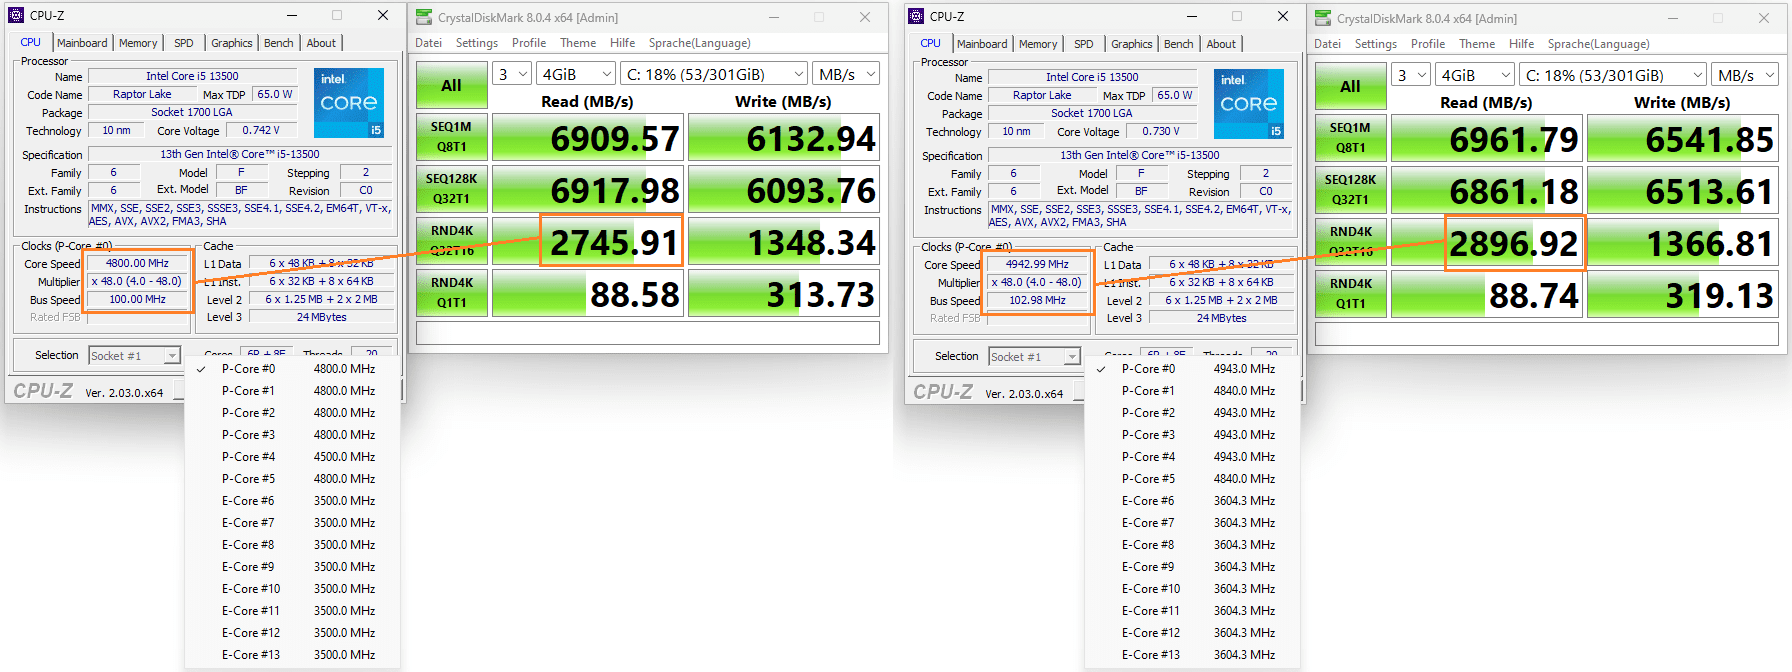Click the 6909.57 SEQ1M read result
This screenshot has width=1792, height=672.
587,137
